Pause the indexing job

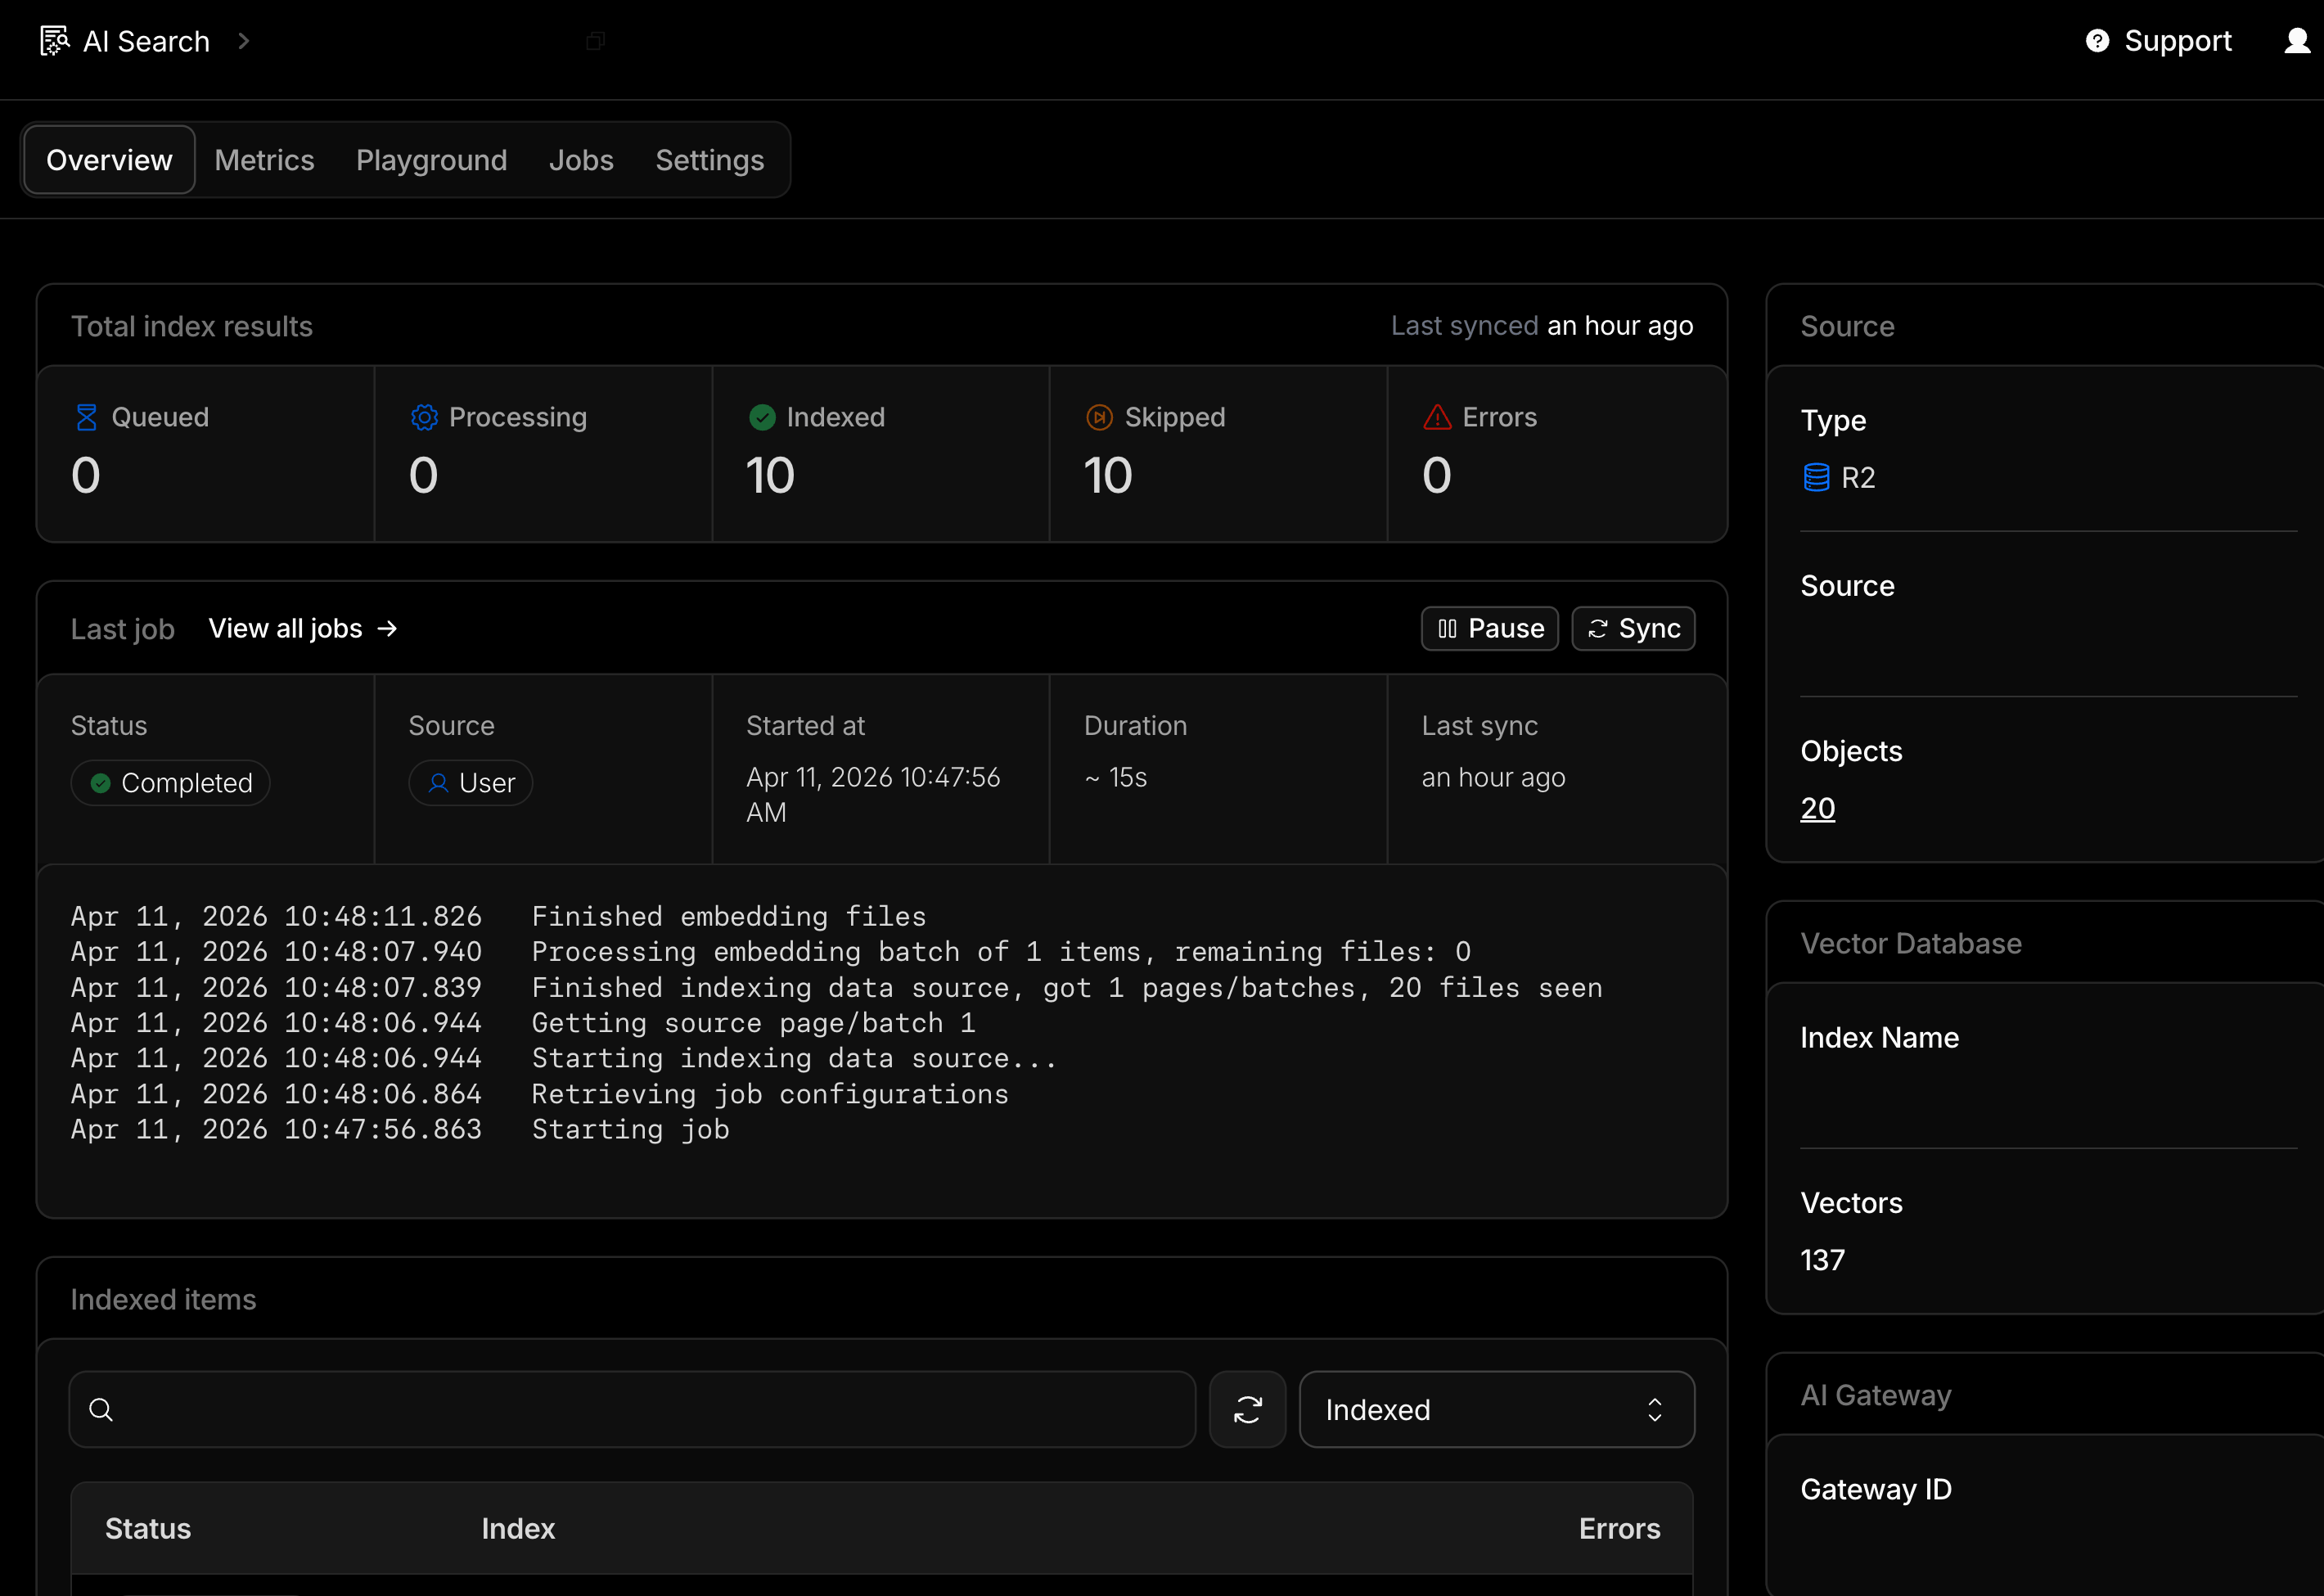coord(1489,628)
